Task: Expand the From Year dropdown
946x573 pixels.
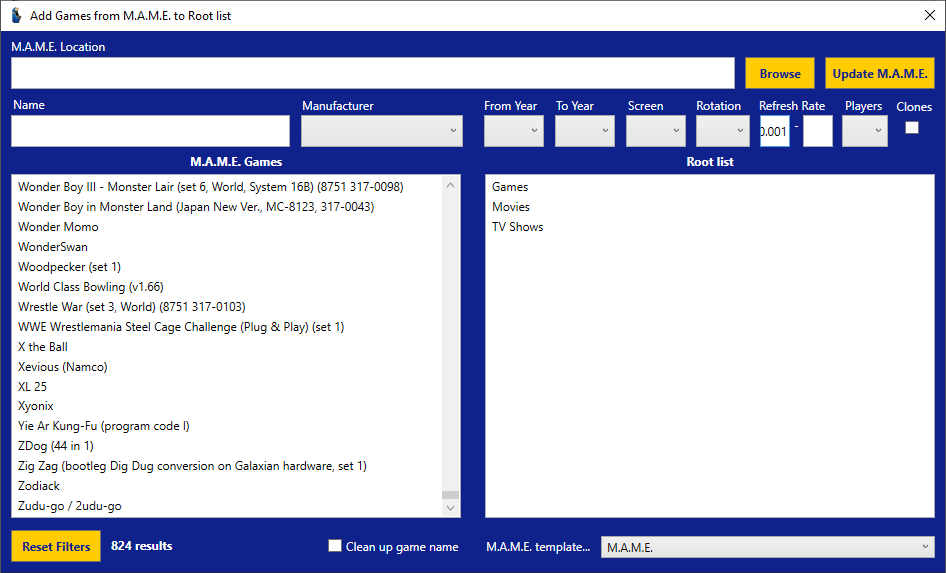Action: [513, 131]
